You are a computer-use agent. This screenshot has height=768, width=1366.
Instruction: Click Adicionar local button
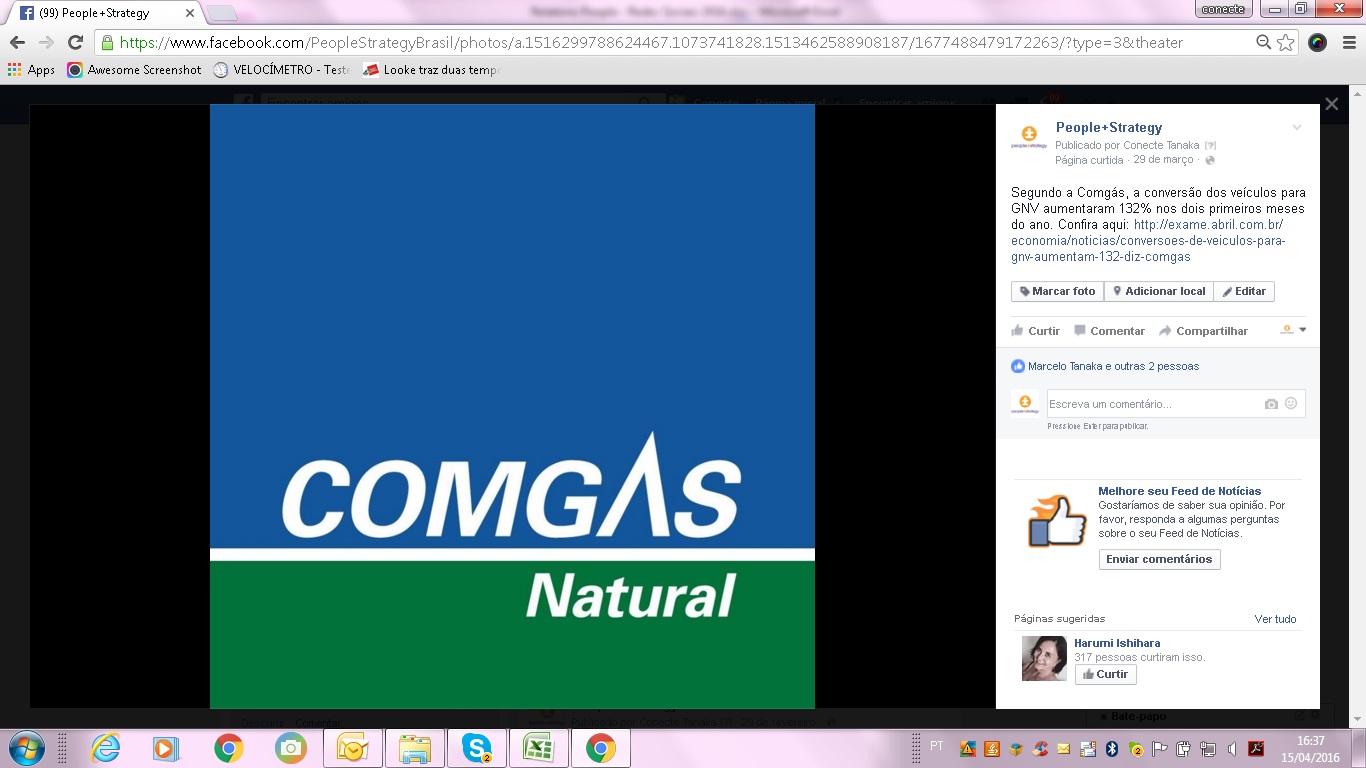(1159, 291)
